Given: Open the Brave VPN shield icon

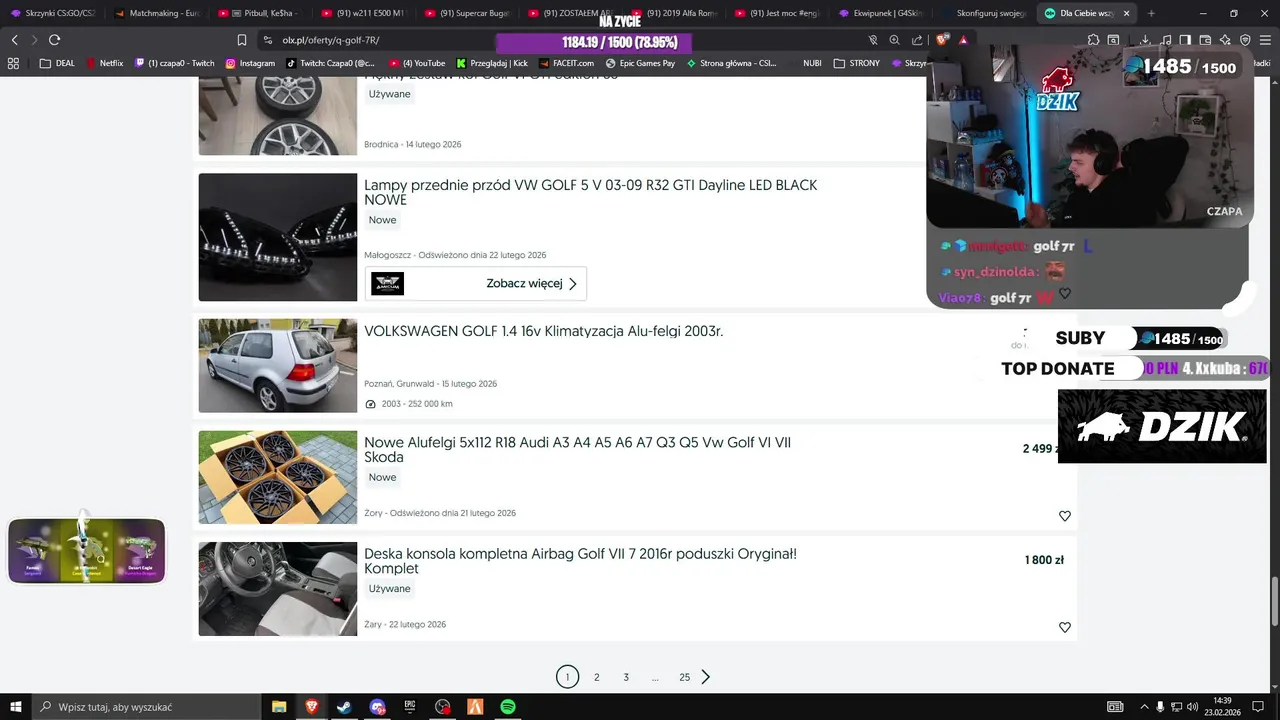Looking at the screenshot, I should pos(1245,40).
